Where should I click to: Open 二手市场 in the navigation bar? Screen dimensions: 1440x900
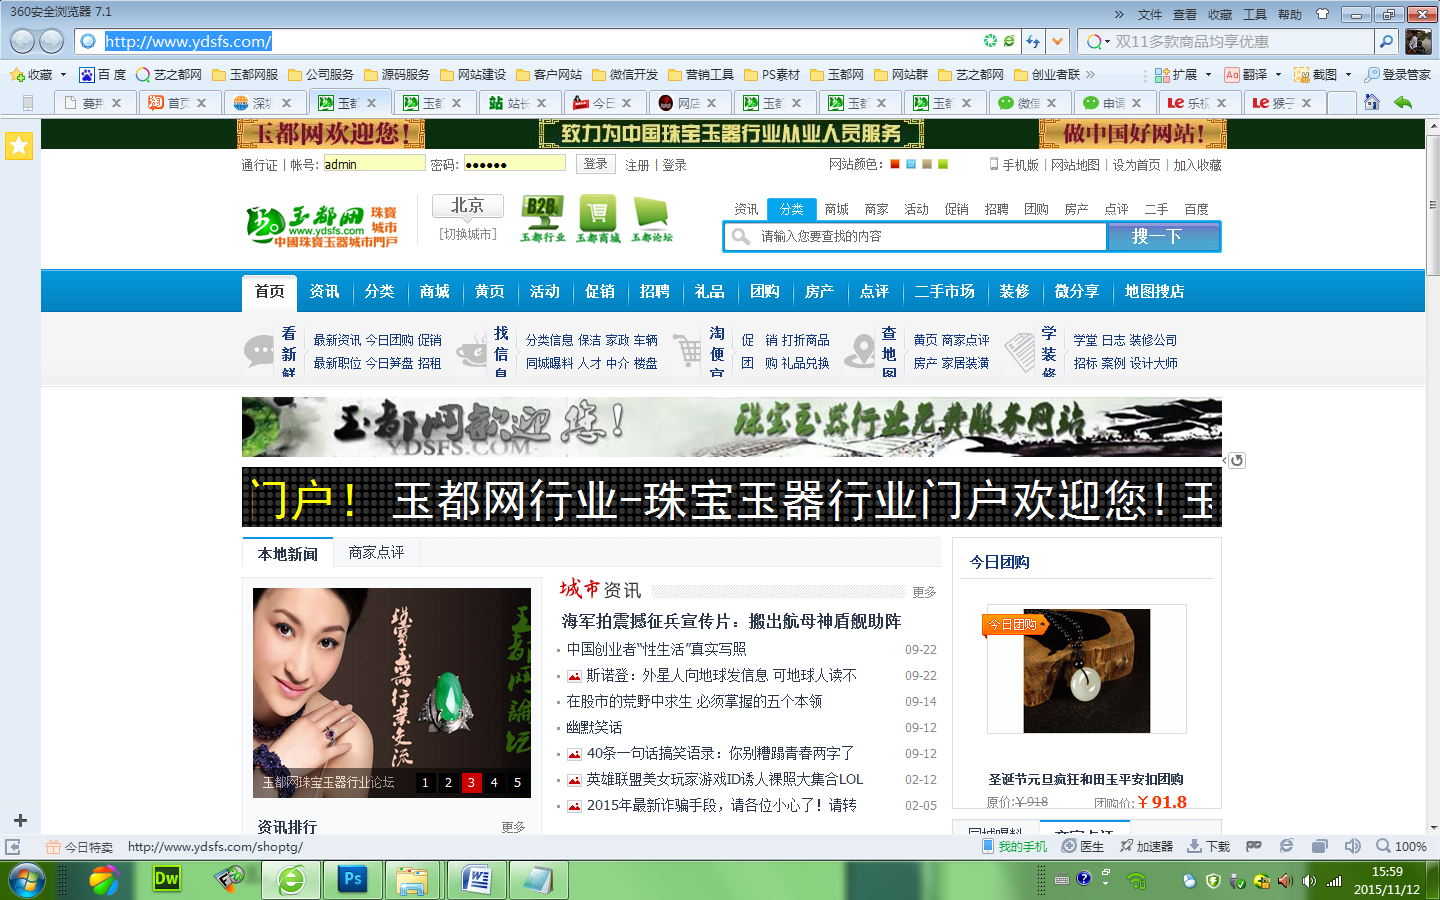click(944, 291)
